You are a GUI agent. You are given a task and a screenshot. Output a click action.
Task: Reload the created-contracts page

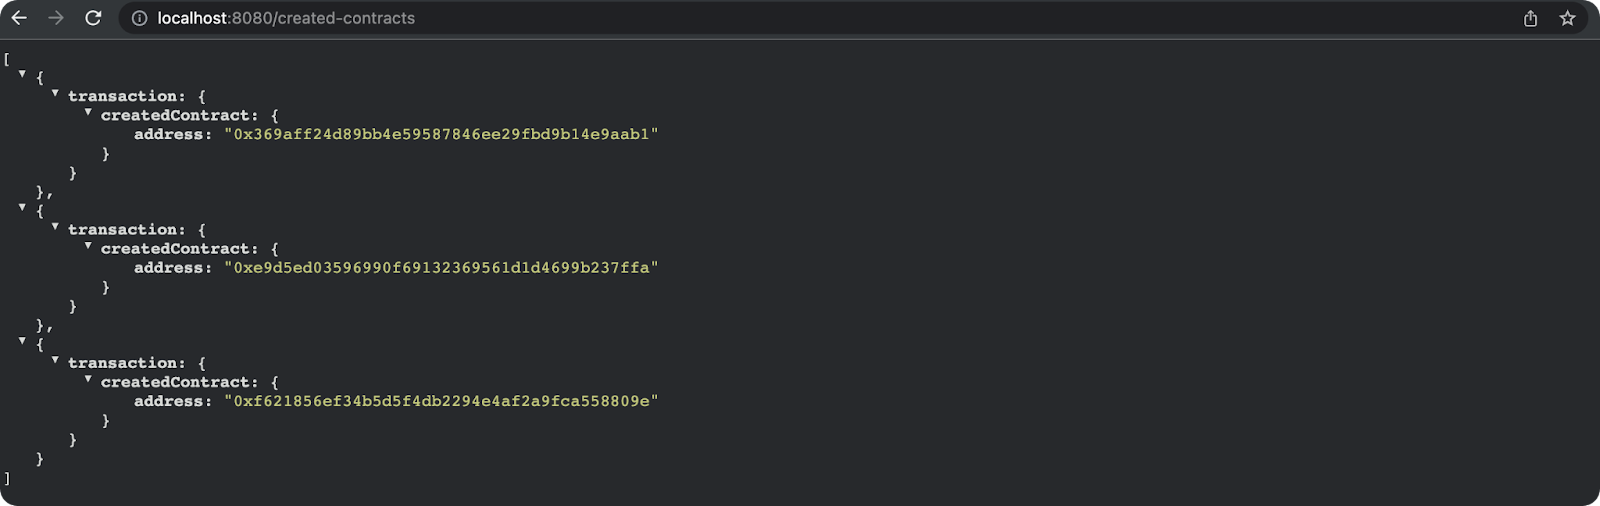click(x=93, y=18)
